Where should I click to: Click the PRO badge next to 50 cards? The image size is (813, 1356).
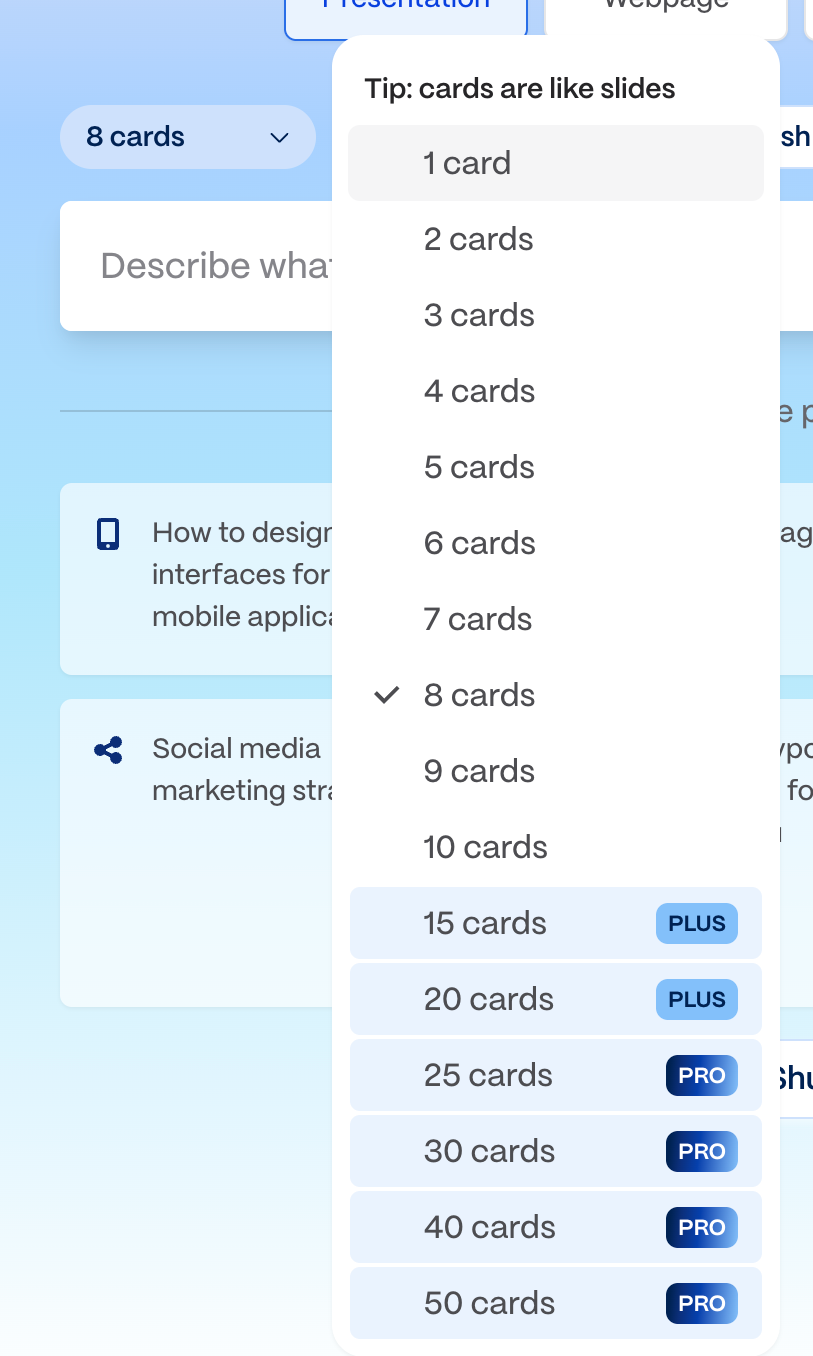click(701, 1303)
